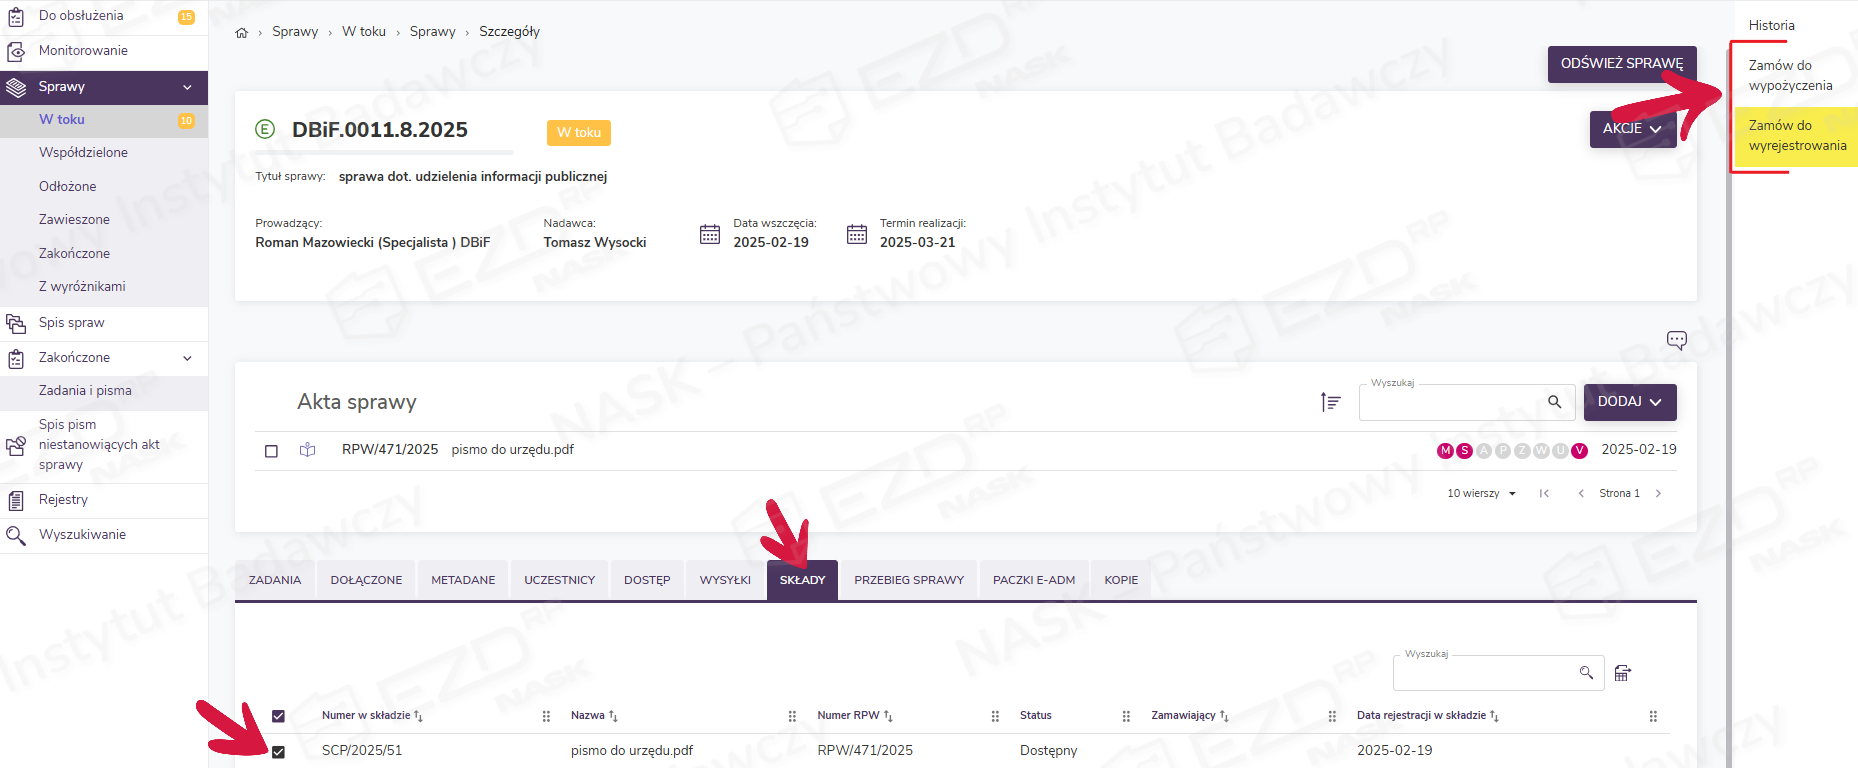
Task: Click the calendar icon next to Termin realizacji
Action: (x=857, y=234)
